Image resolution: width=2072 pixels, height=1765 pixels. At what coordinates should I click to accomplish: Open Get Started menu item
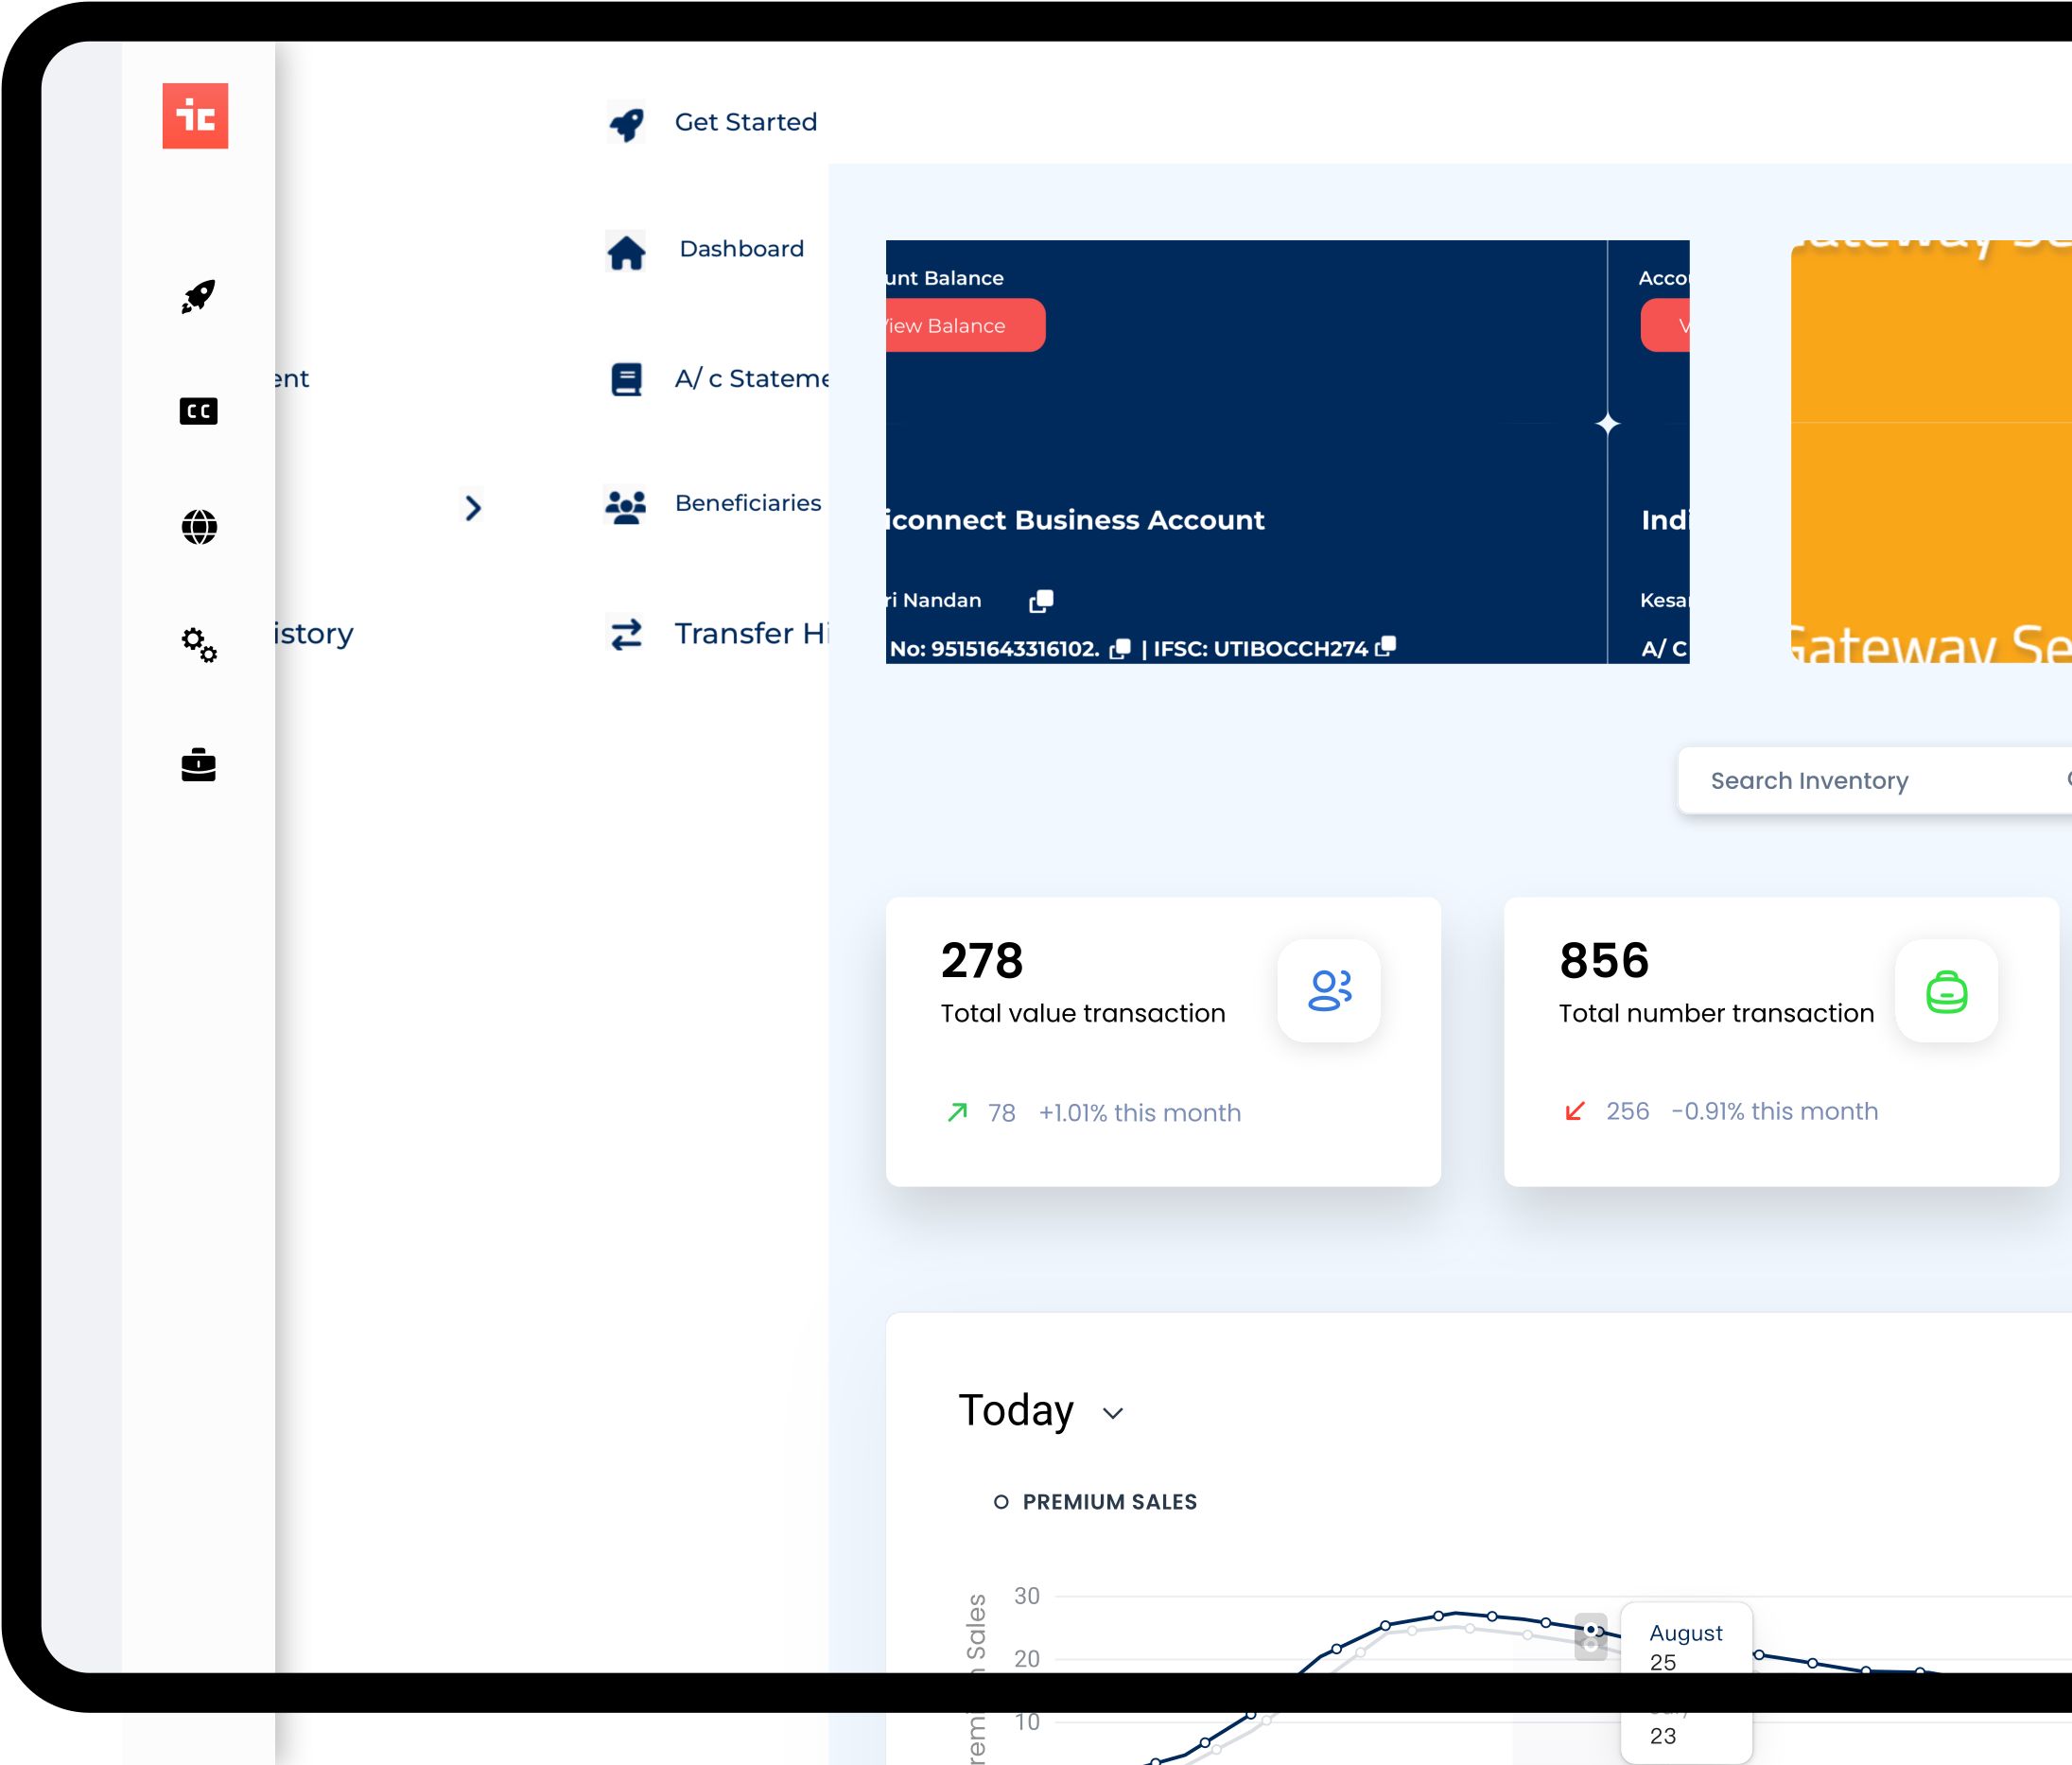[x=746, y=122]
